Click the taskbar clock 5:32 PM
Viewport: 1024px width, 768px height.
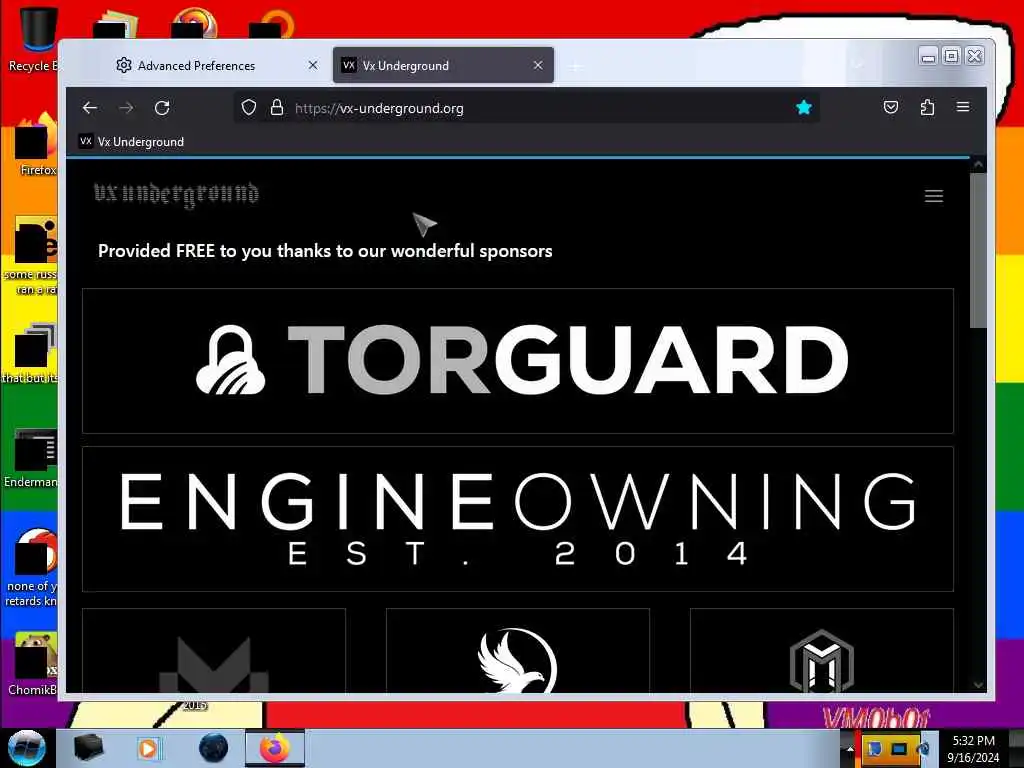[973, 748]
